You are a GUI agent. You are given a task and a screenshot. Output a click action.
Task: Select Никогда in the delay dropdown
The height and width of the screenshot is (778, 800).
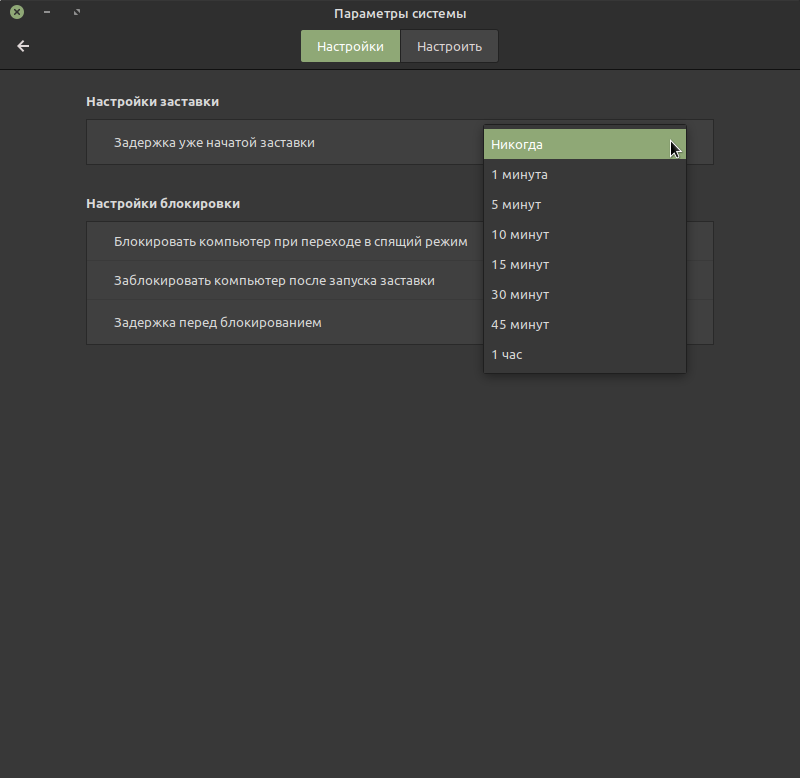pos(585,144)
